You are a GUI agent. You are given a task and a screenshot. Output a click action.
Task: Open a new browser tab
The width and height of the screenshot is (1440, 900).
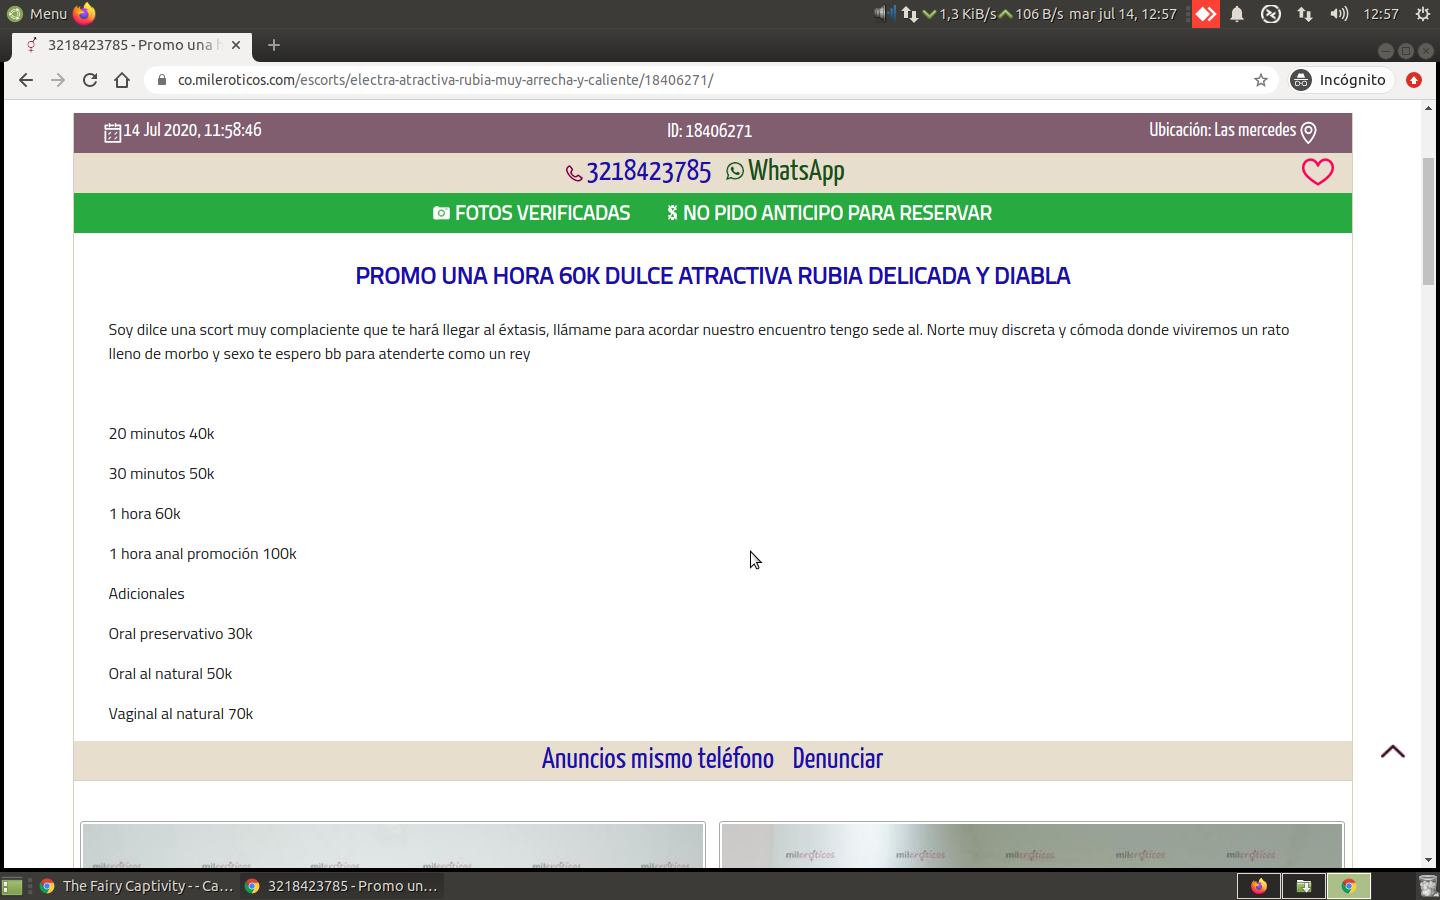pos(274,45)
